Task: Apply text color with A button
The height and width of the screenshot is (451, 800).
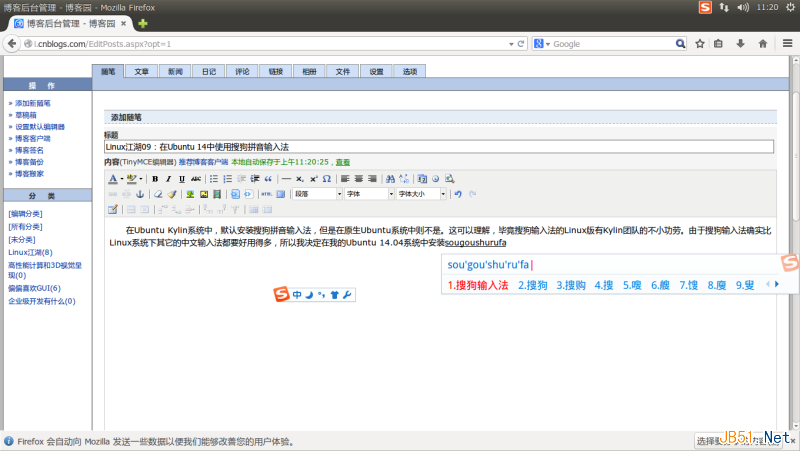Action: tap(113, 179)
